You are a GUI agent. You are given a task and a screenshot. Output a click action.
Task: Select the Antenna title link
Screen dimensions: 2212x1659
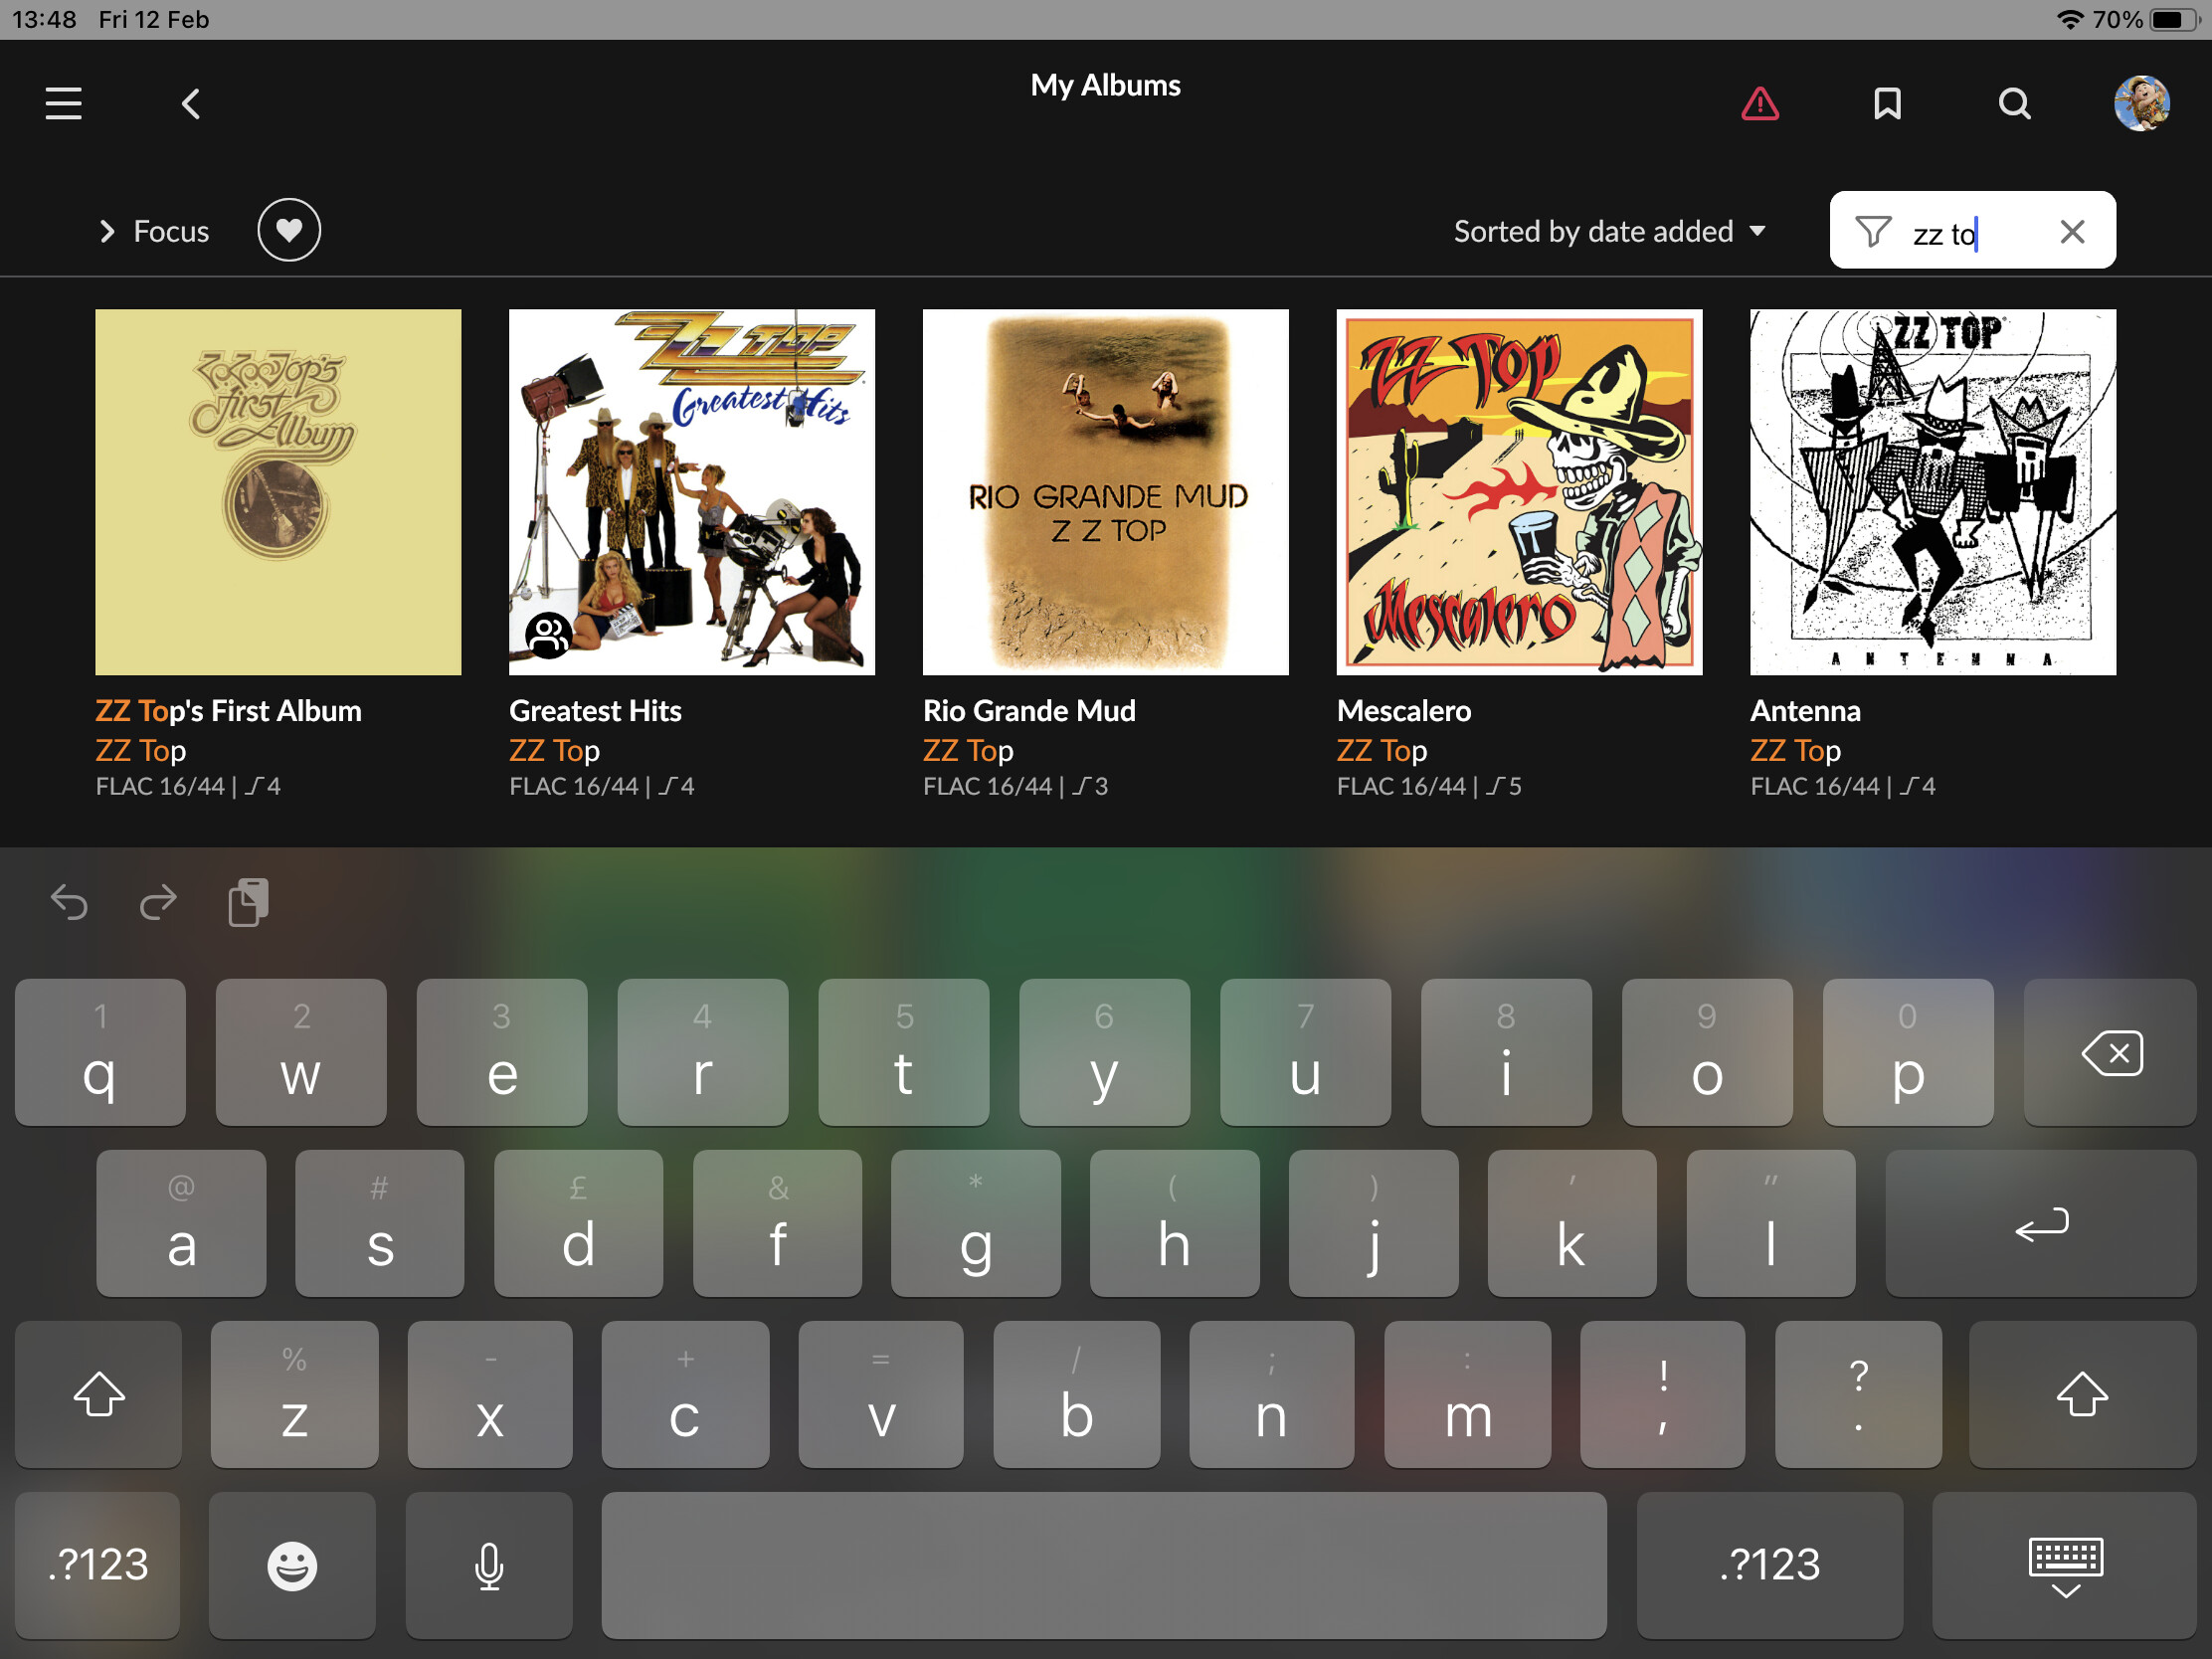click(x=1805, y=711)
